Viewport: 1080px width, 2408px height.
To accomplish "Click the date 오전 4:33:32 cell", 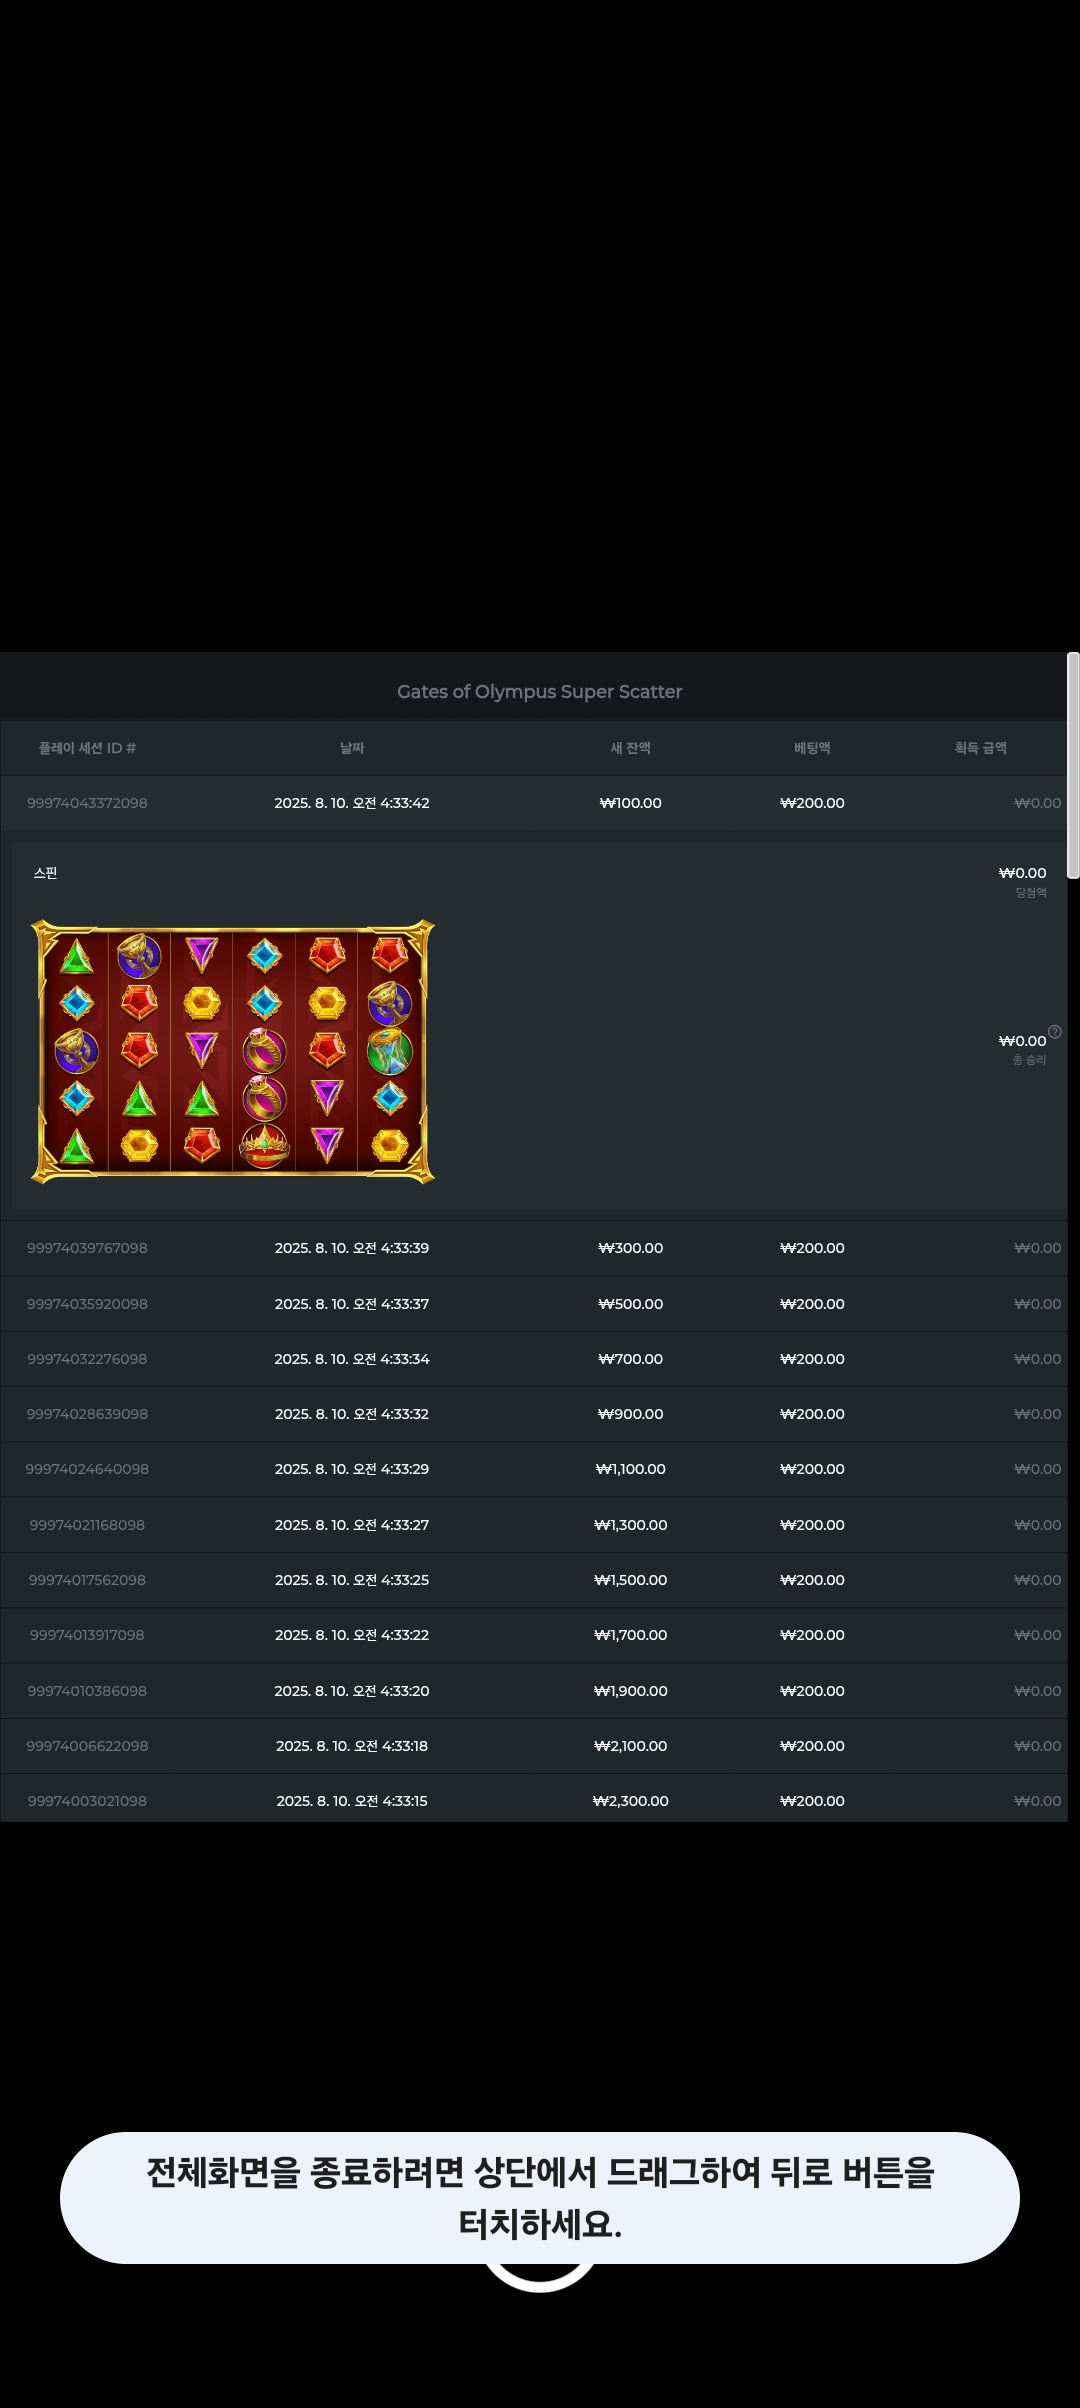I will tap(352, 1414).
